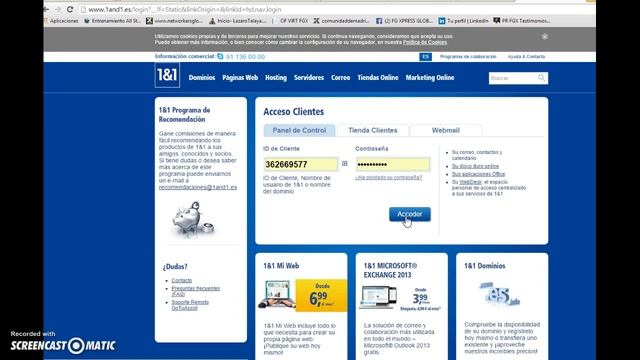Open the Tu perfil LinkedIn bookmark
Image resolution: width=640 pixels, height=360 pixels.
pos(464,20)
